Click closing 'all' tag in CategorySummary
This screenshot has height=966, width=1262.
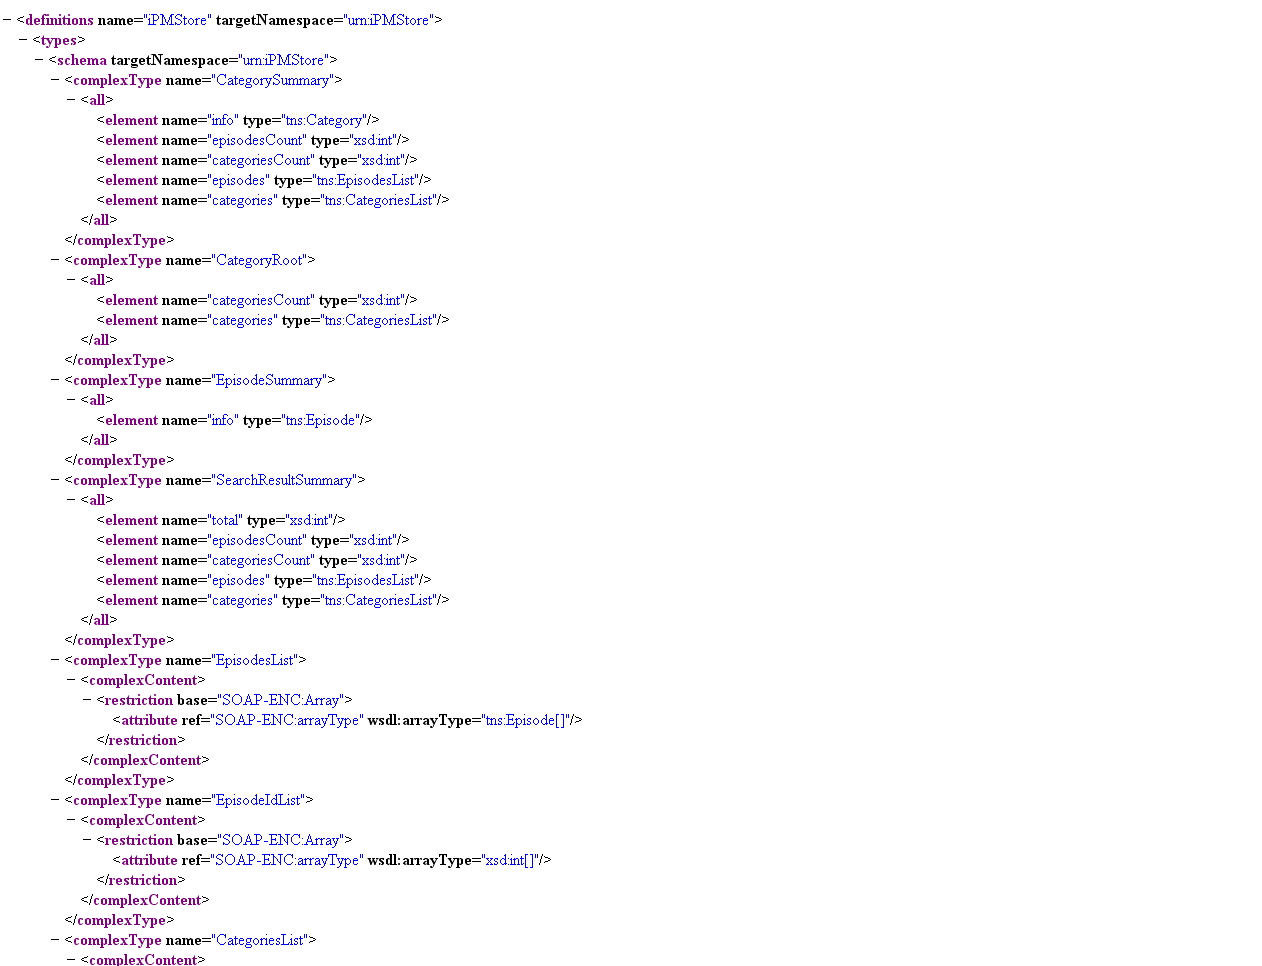[99, 220]
